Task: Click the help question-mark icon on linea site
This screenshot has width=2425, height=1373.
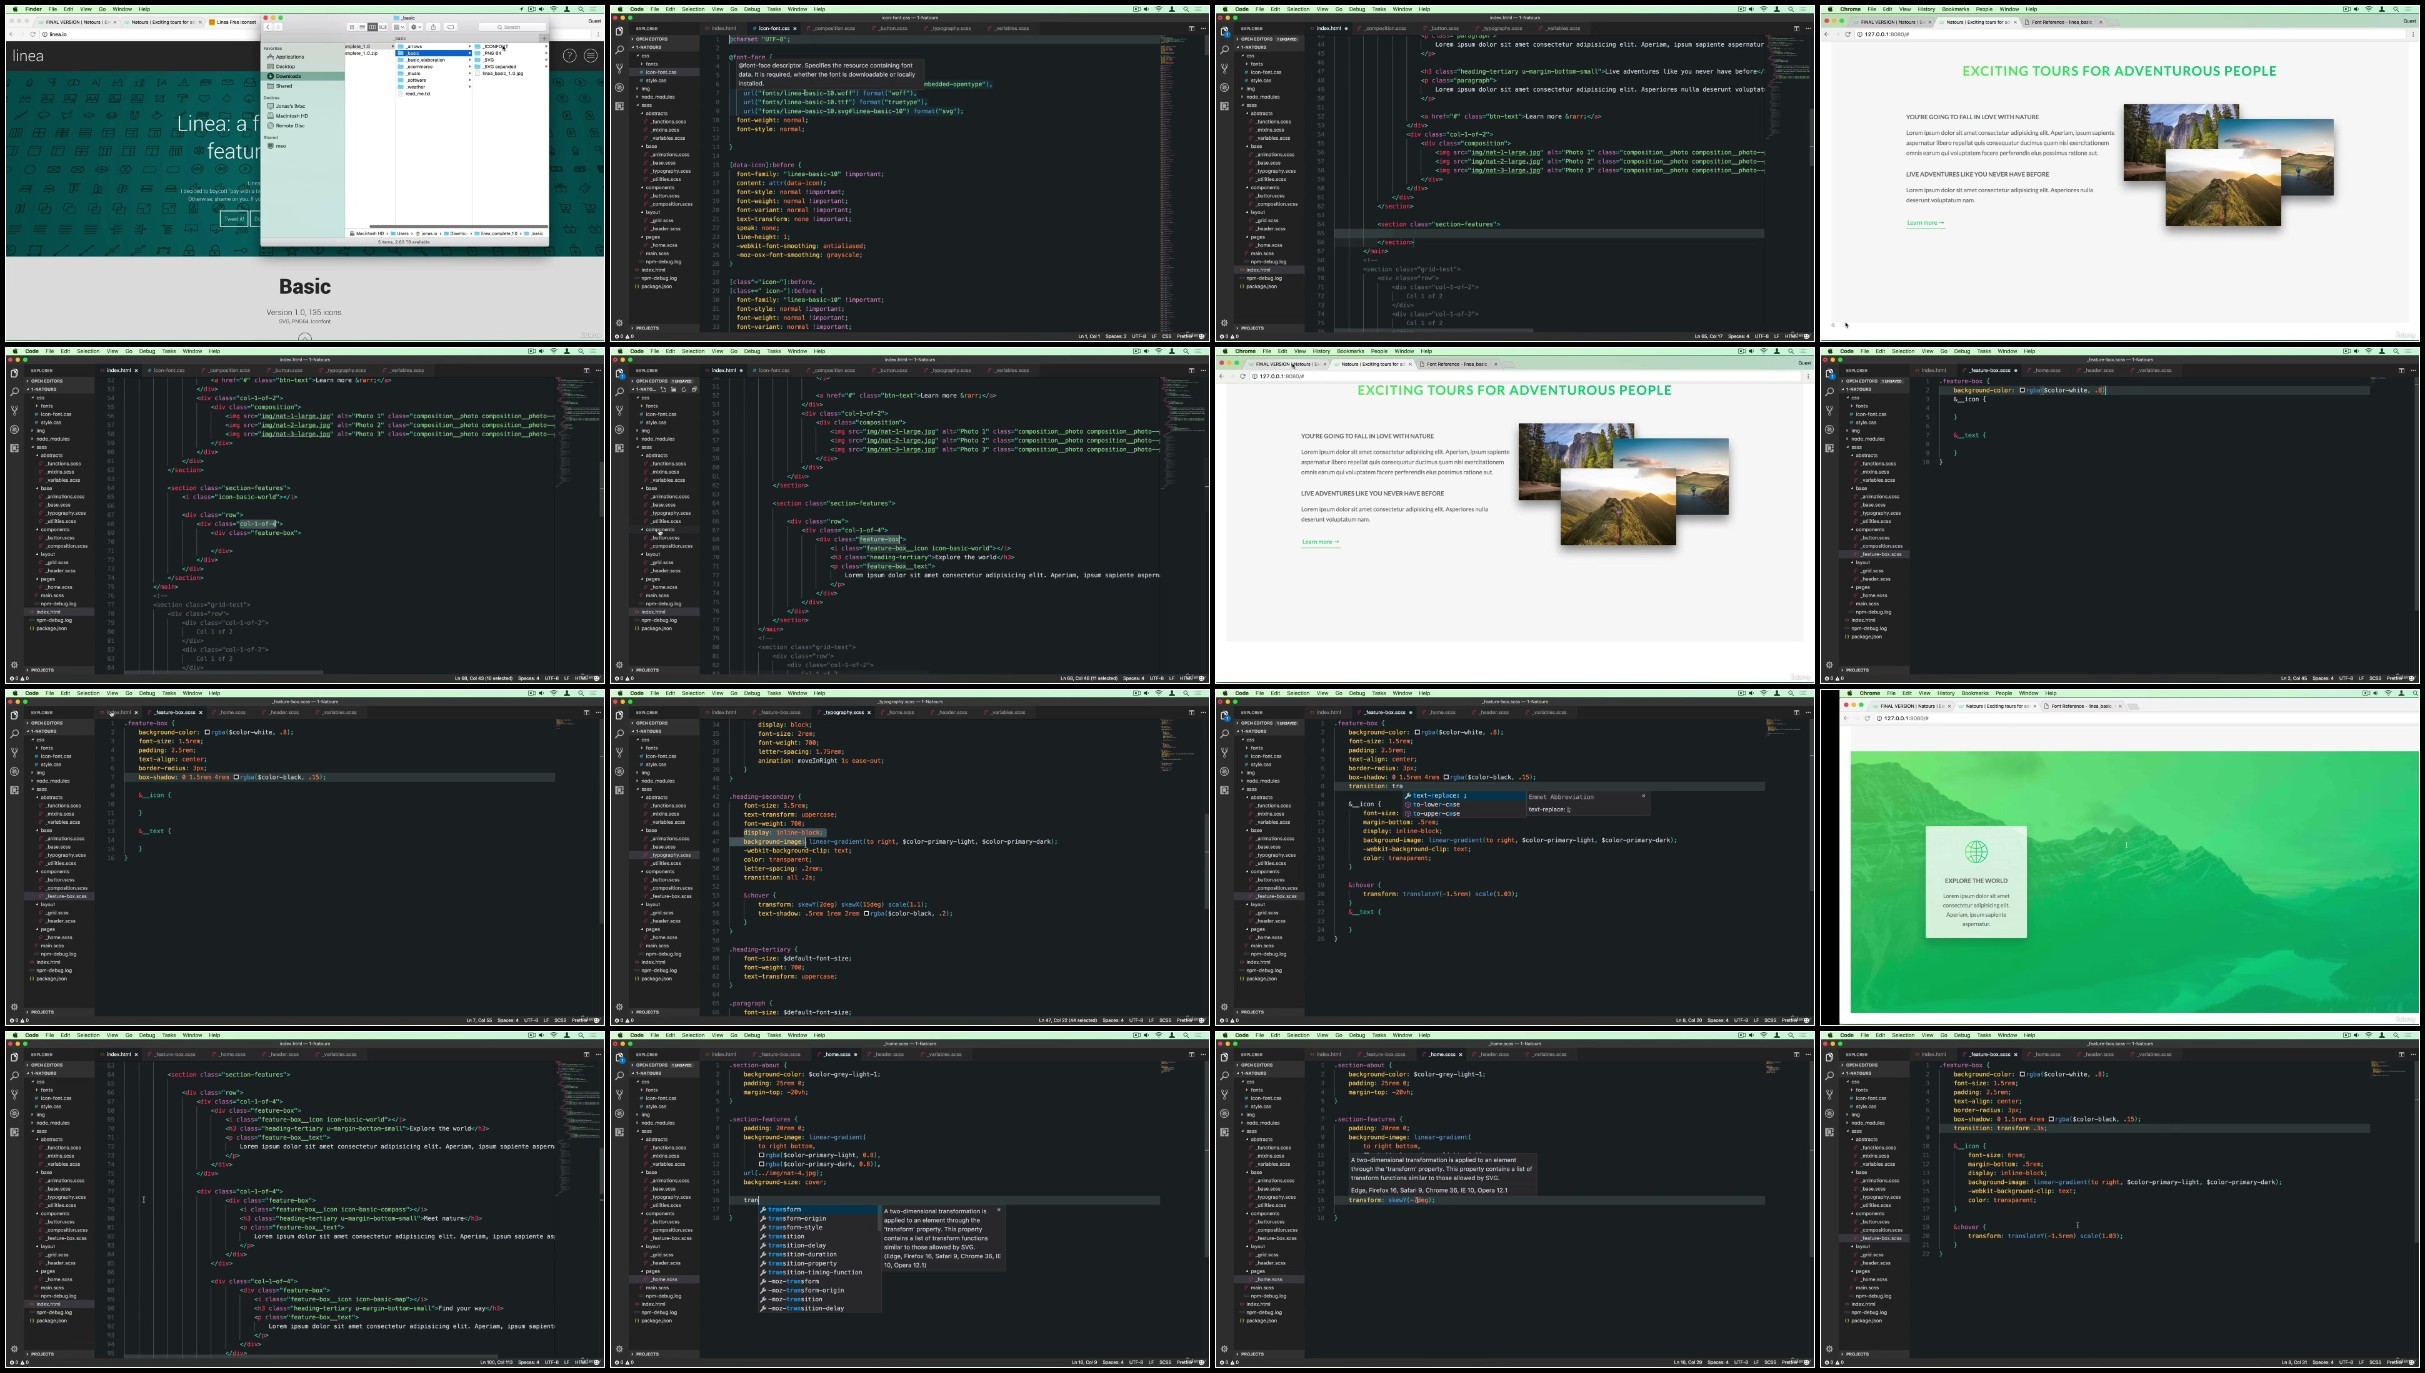Action: pyautogui.click(x=569, y=56)
